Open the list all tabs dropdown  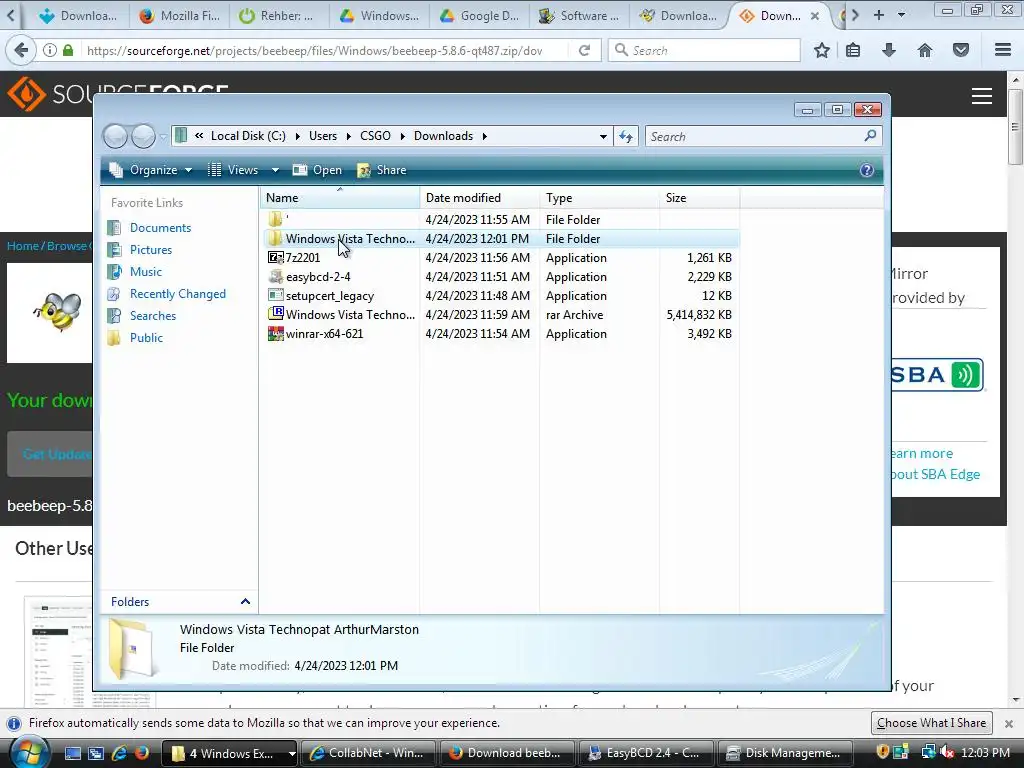pos(902,14)
